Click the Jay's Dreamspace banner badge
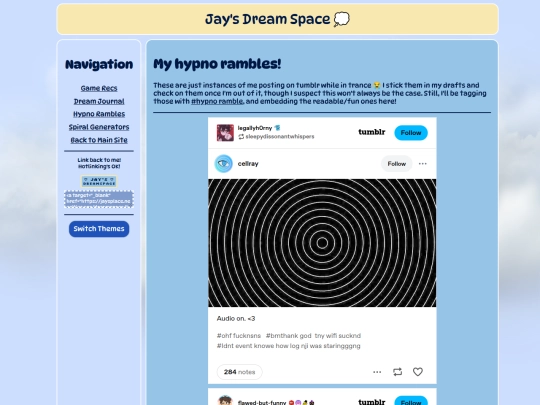Screen dimensions: 540x405 pos(99,181)
